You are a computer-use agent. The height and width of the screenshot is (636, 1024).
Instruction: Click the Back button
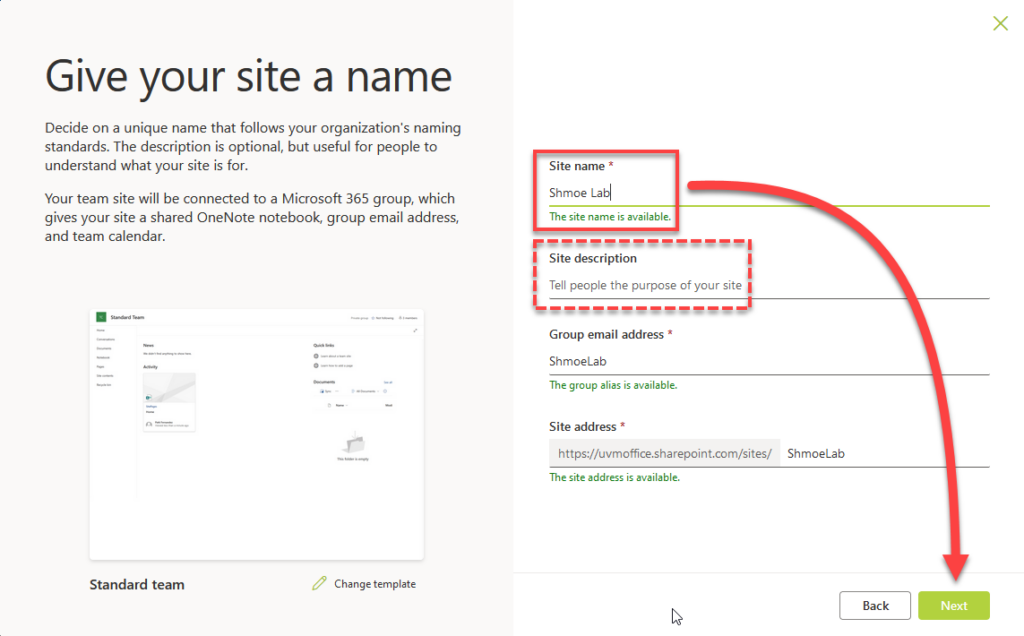[875, 605]
